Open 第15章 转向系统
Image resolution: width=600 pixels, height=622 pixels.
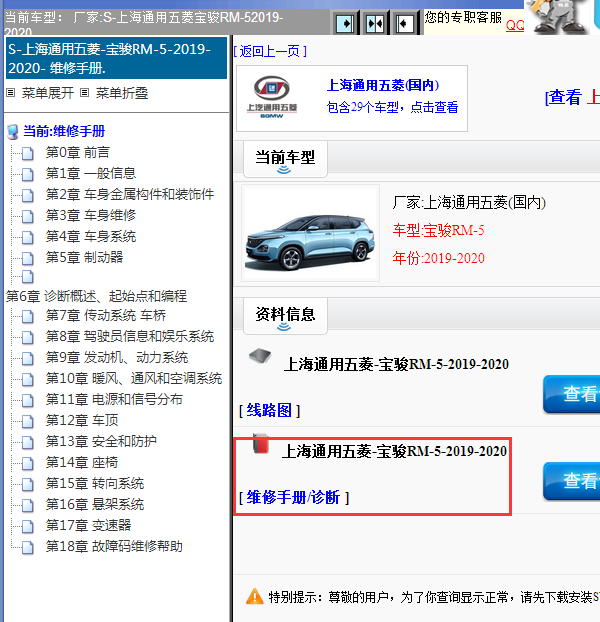click(x=95, y=484)
